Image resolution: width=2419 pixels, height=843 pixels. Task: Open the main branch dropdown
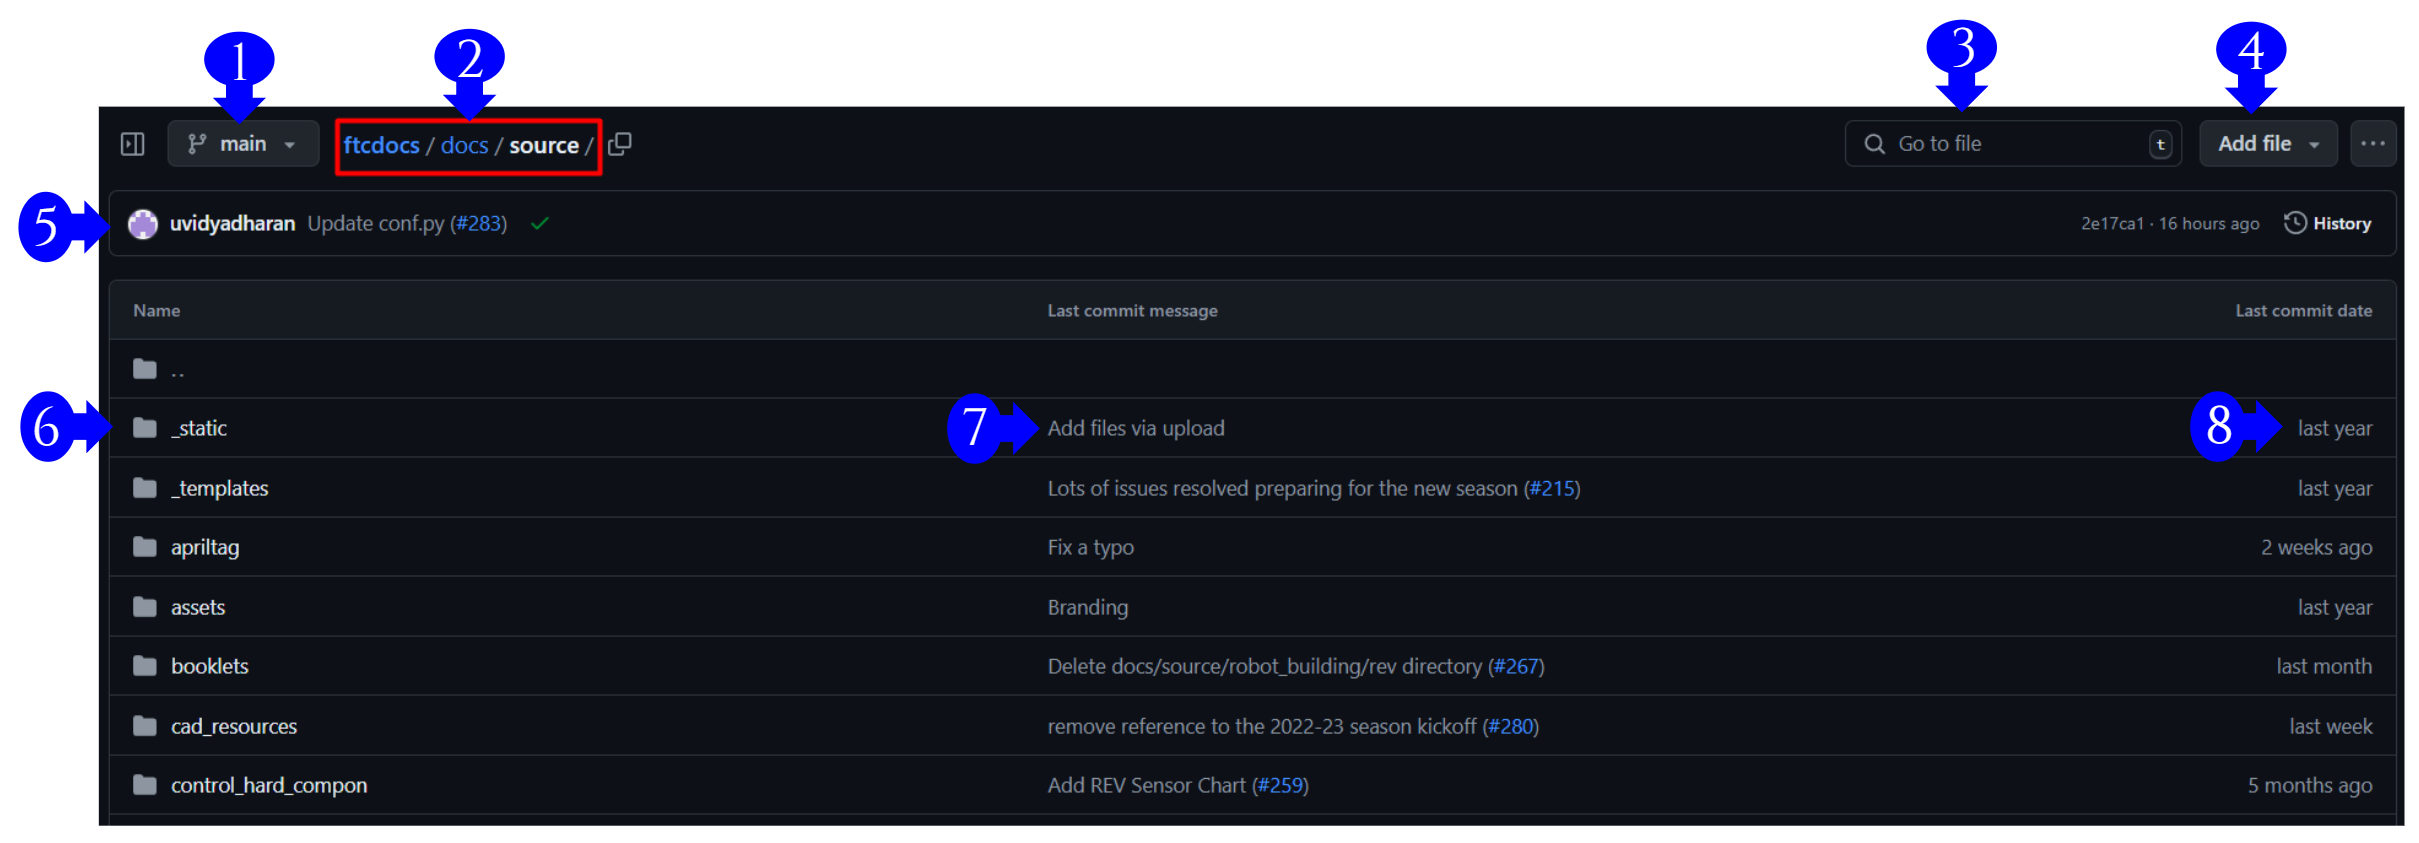243,144
